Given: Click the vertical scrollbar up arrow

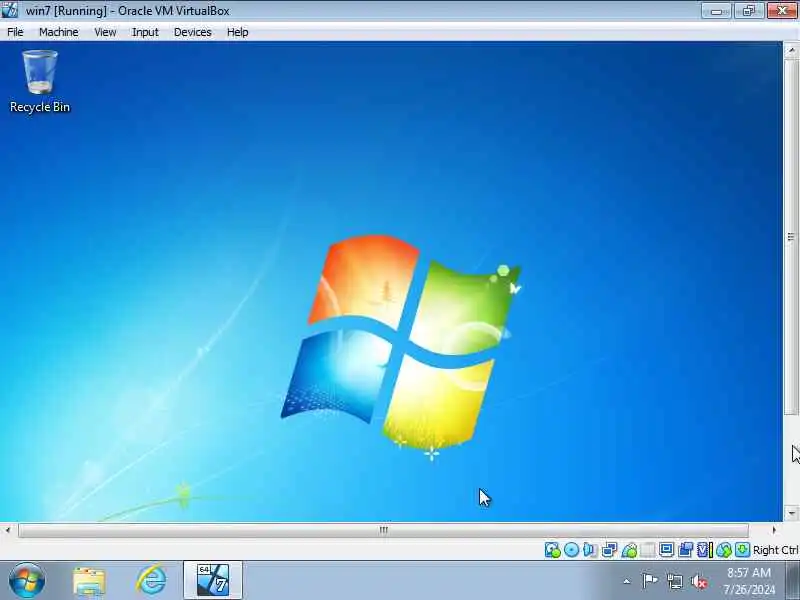Looking at the screenshot, I should tap(791, 51).
